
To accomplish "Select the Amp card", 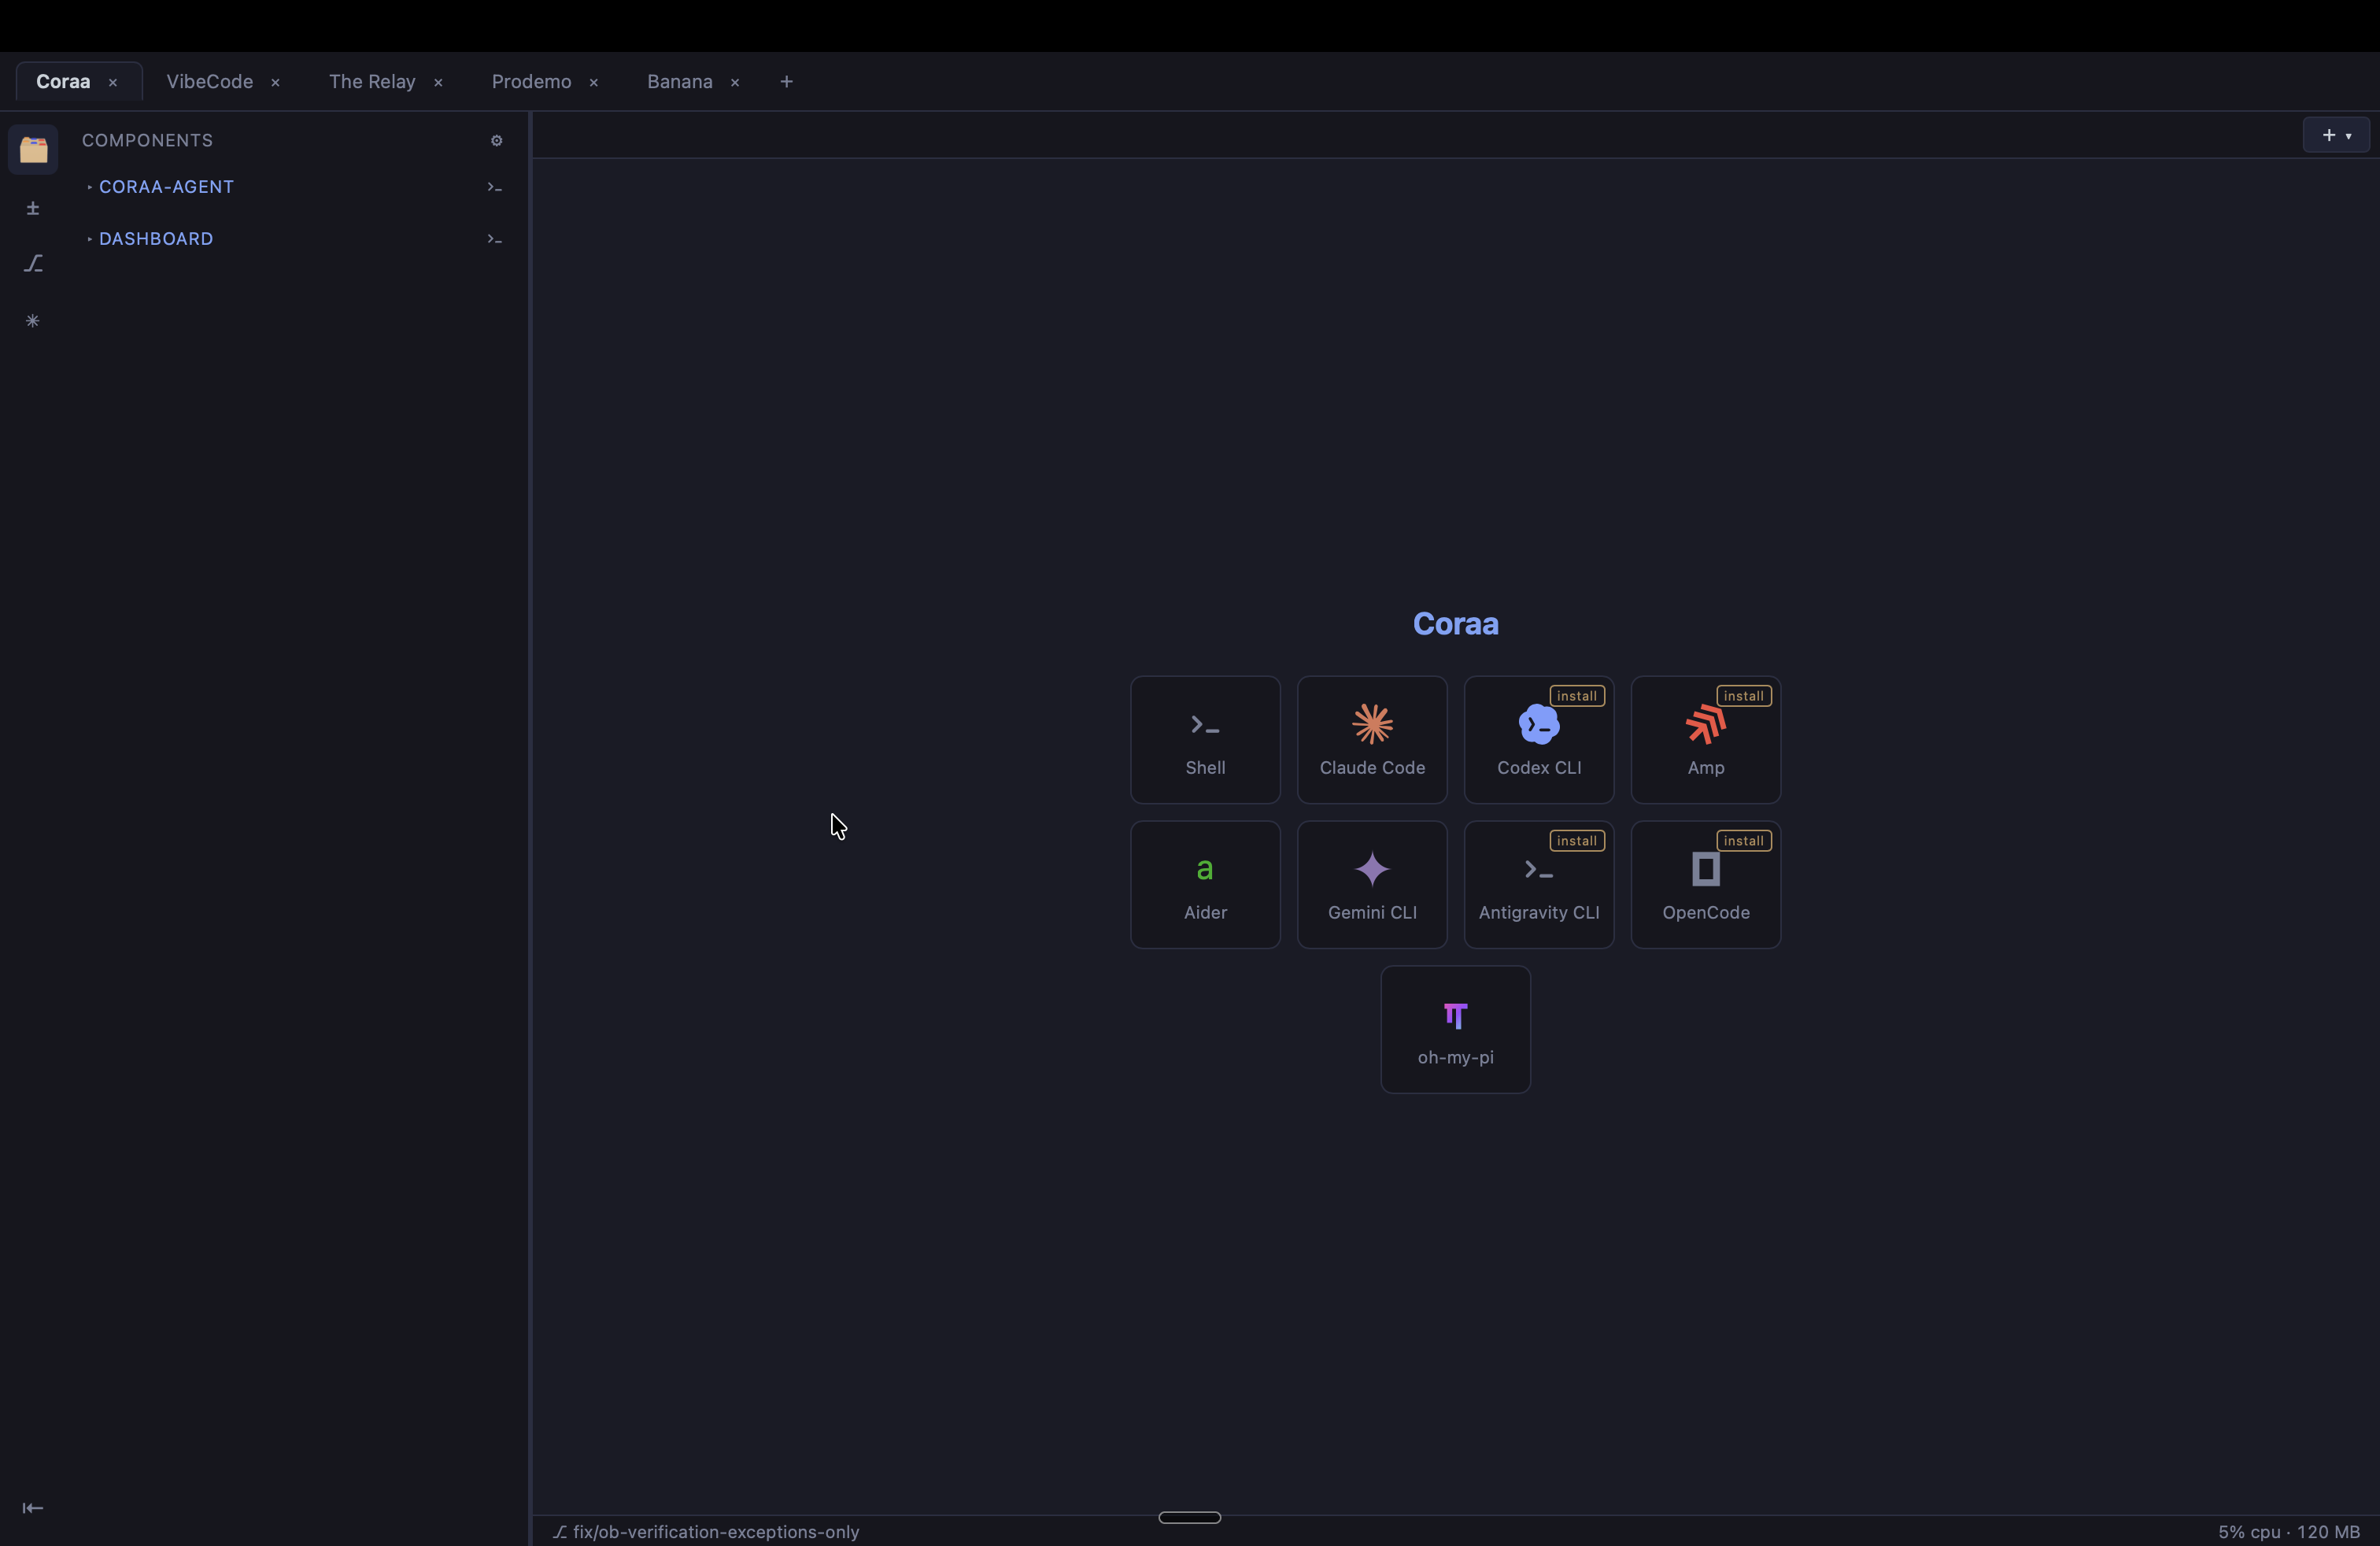I will coord(1706,740).
